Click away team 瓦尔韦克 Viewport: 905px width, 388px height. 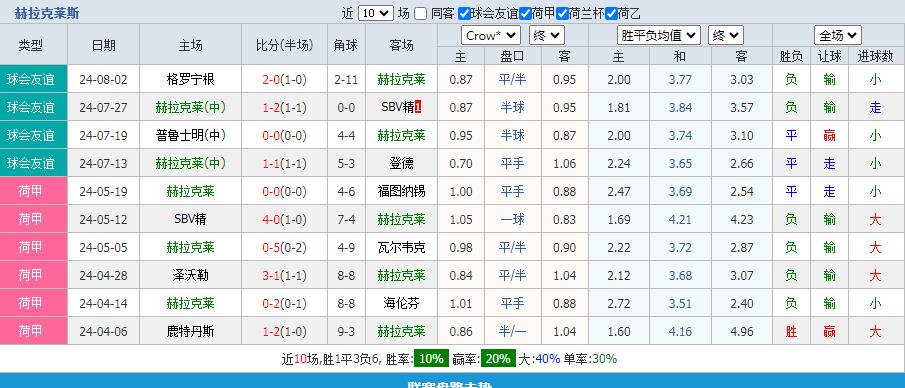(402, 247)
